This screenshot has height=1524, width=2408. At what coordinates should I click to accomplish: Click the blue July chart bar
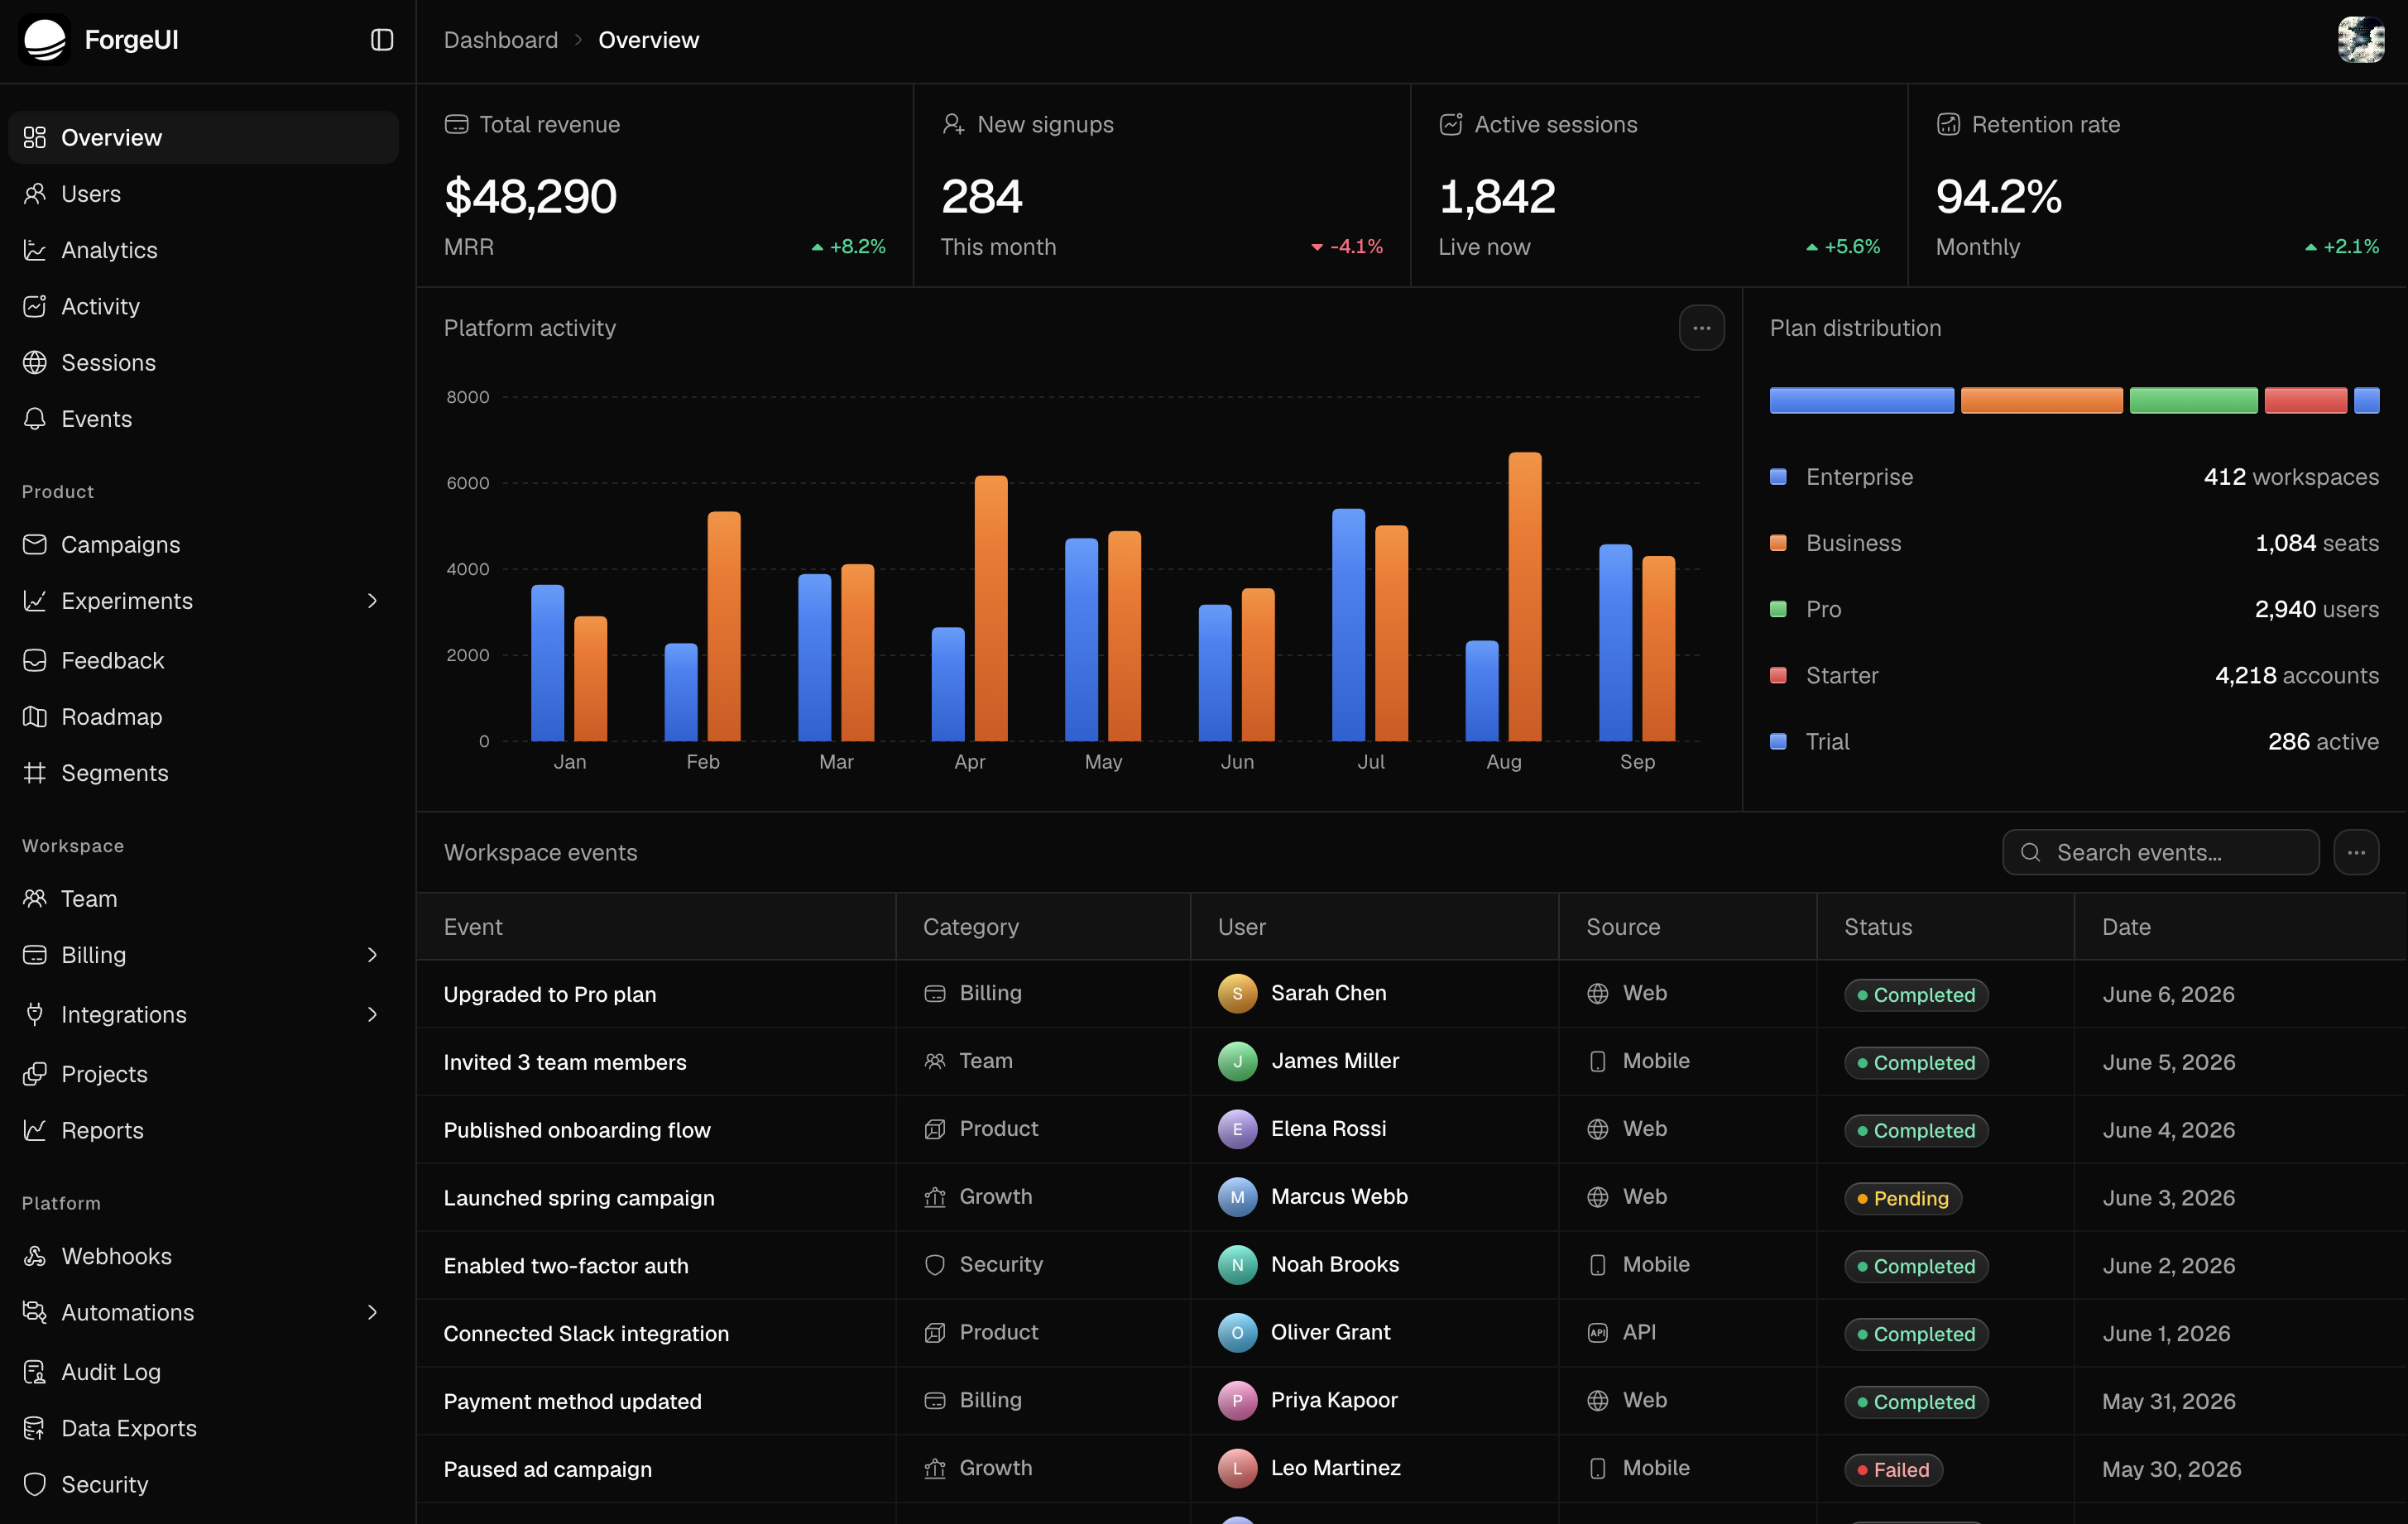[1348, 625]
